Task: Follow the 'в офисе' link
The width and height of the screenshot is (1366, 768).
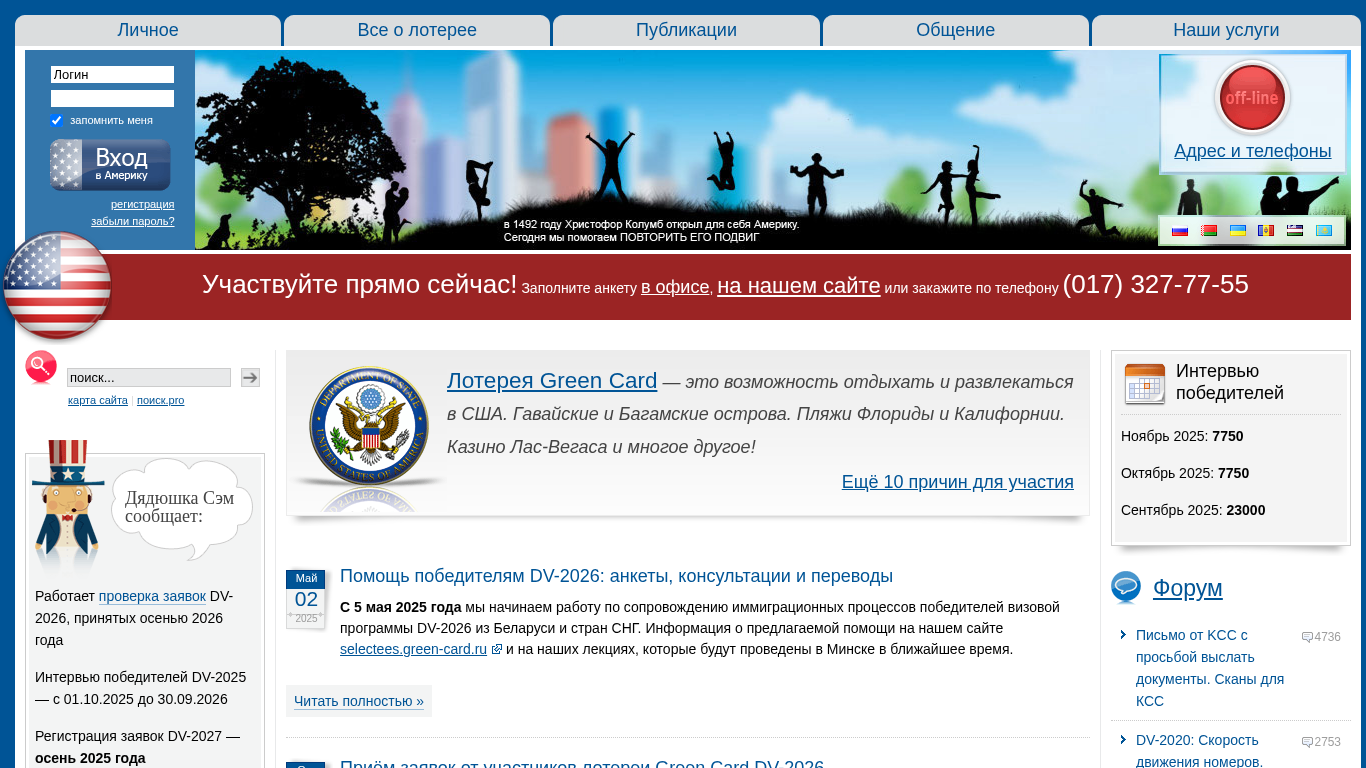Action: coord(675,287)
